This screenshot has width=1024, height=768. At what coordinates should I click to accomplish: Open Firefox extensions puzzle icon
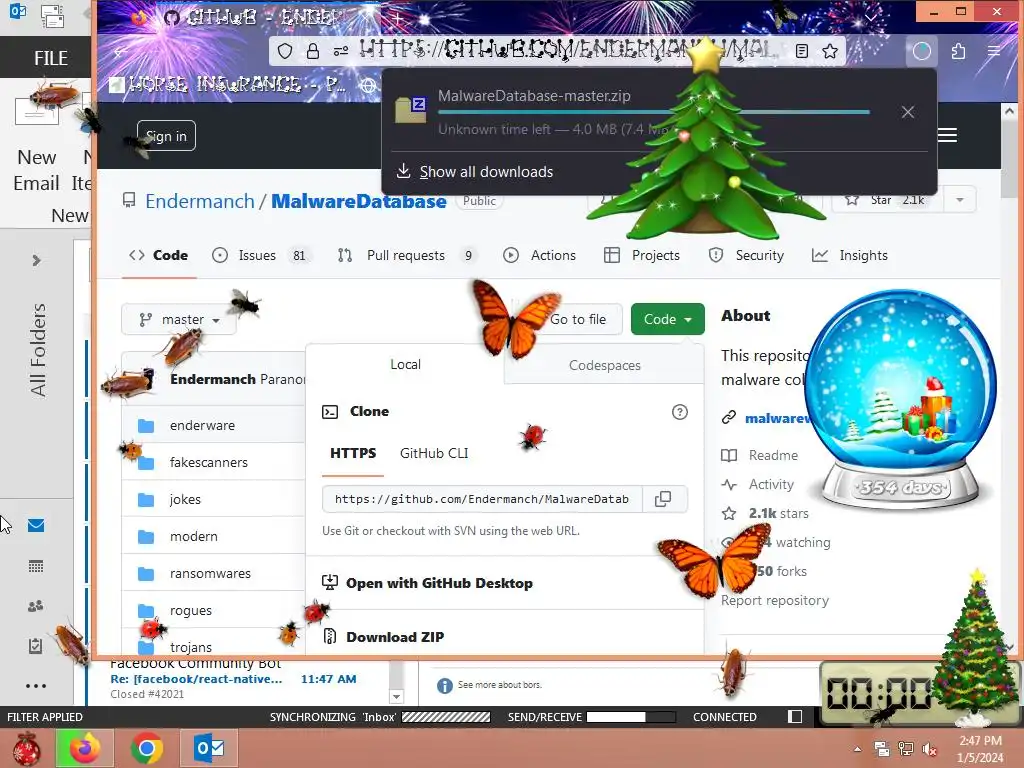958,51
